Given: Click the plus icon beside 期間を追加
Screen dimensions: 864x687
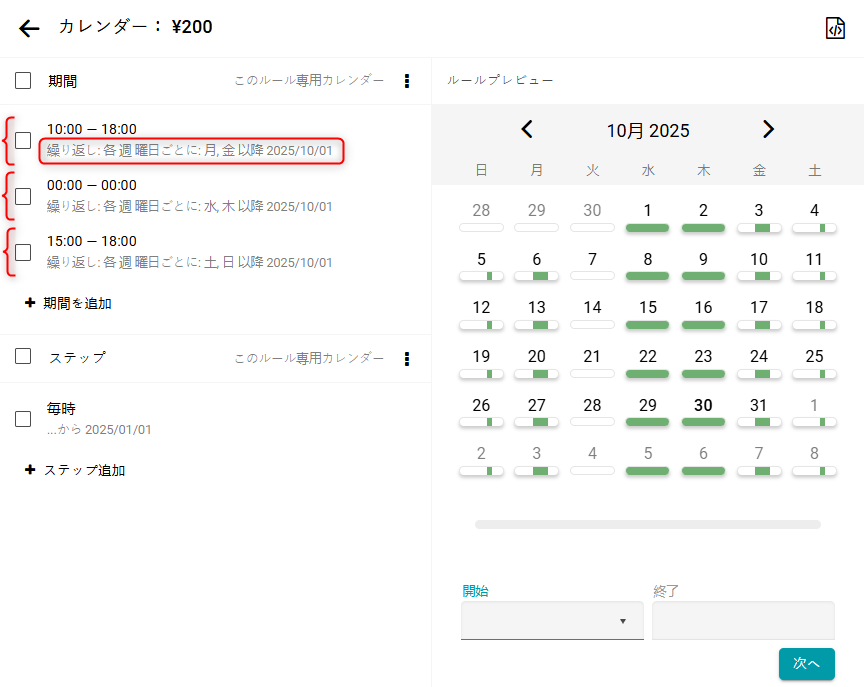Looking at the screenshot, I should (30, 303).
